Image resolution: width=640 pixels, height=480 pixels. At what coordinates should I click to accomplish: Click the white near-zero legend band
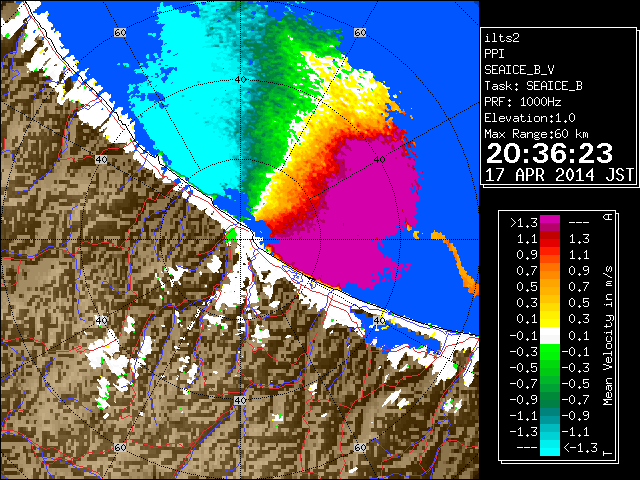click(550, 336)
